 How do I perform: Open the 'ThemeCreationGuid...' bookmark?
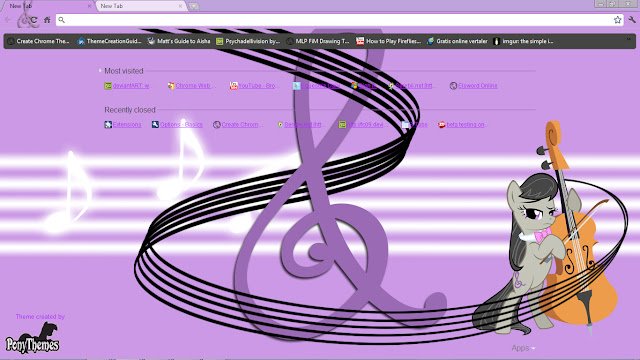click(109, 41)
